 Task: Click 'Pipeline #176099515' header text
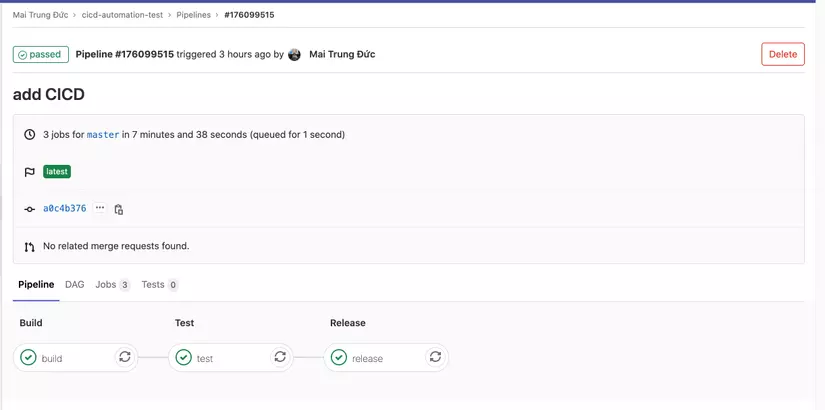[125, 54]
